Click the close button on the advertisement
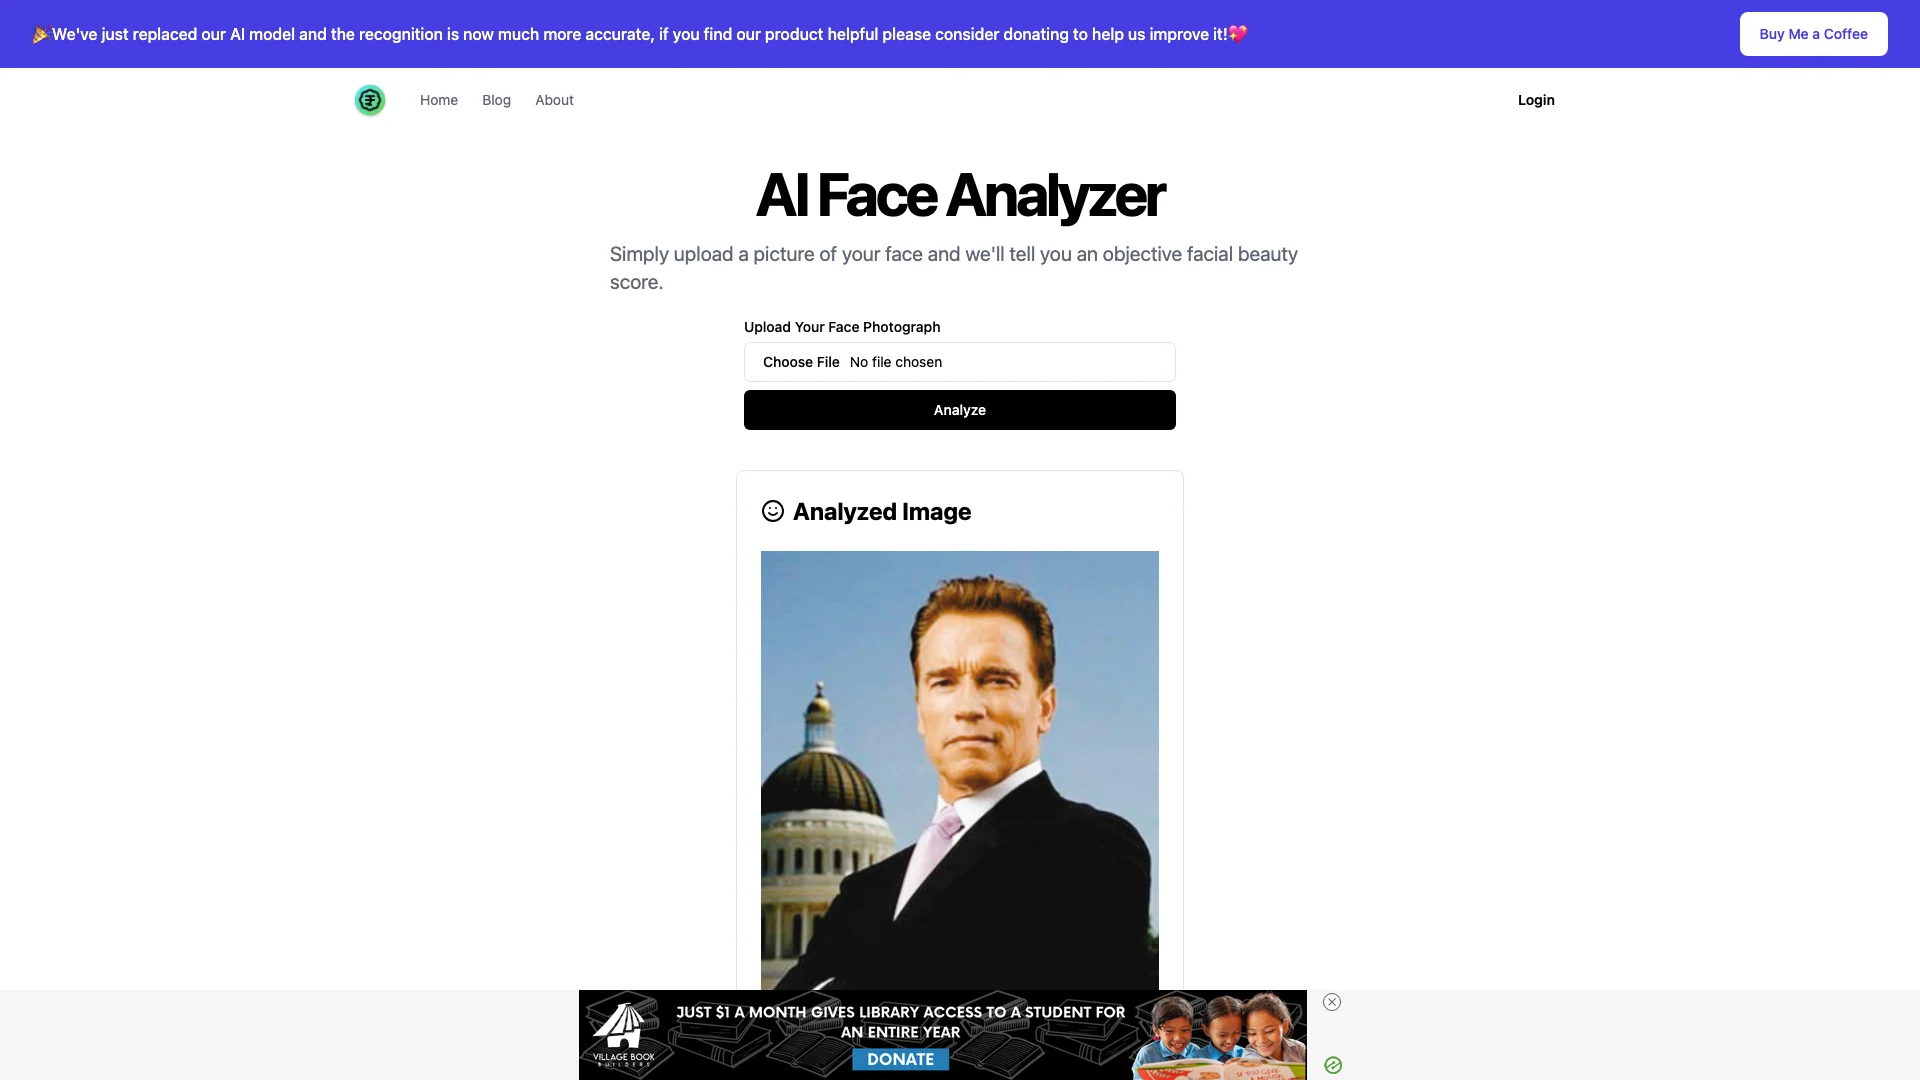The image size is (1920, 1080). click(x=1332, y=1002)
